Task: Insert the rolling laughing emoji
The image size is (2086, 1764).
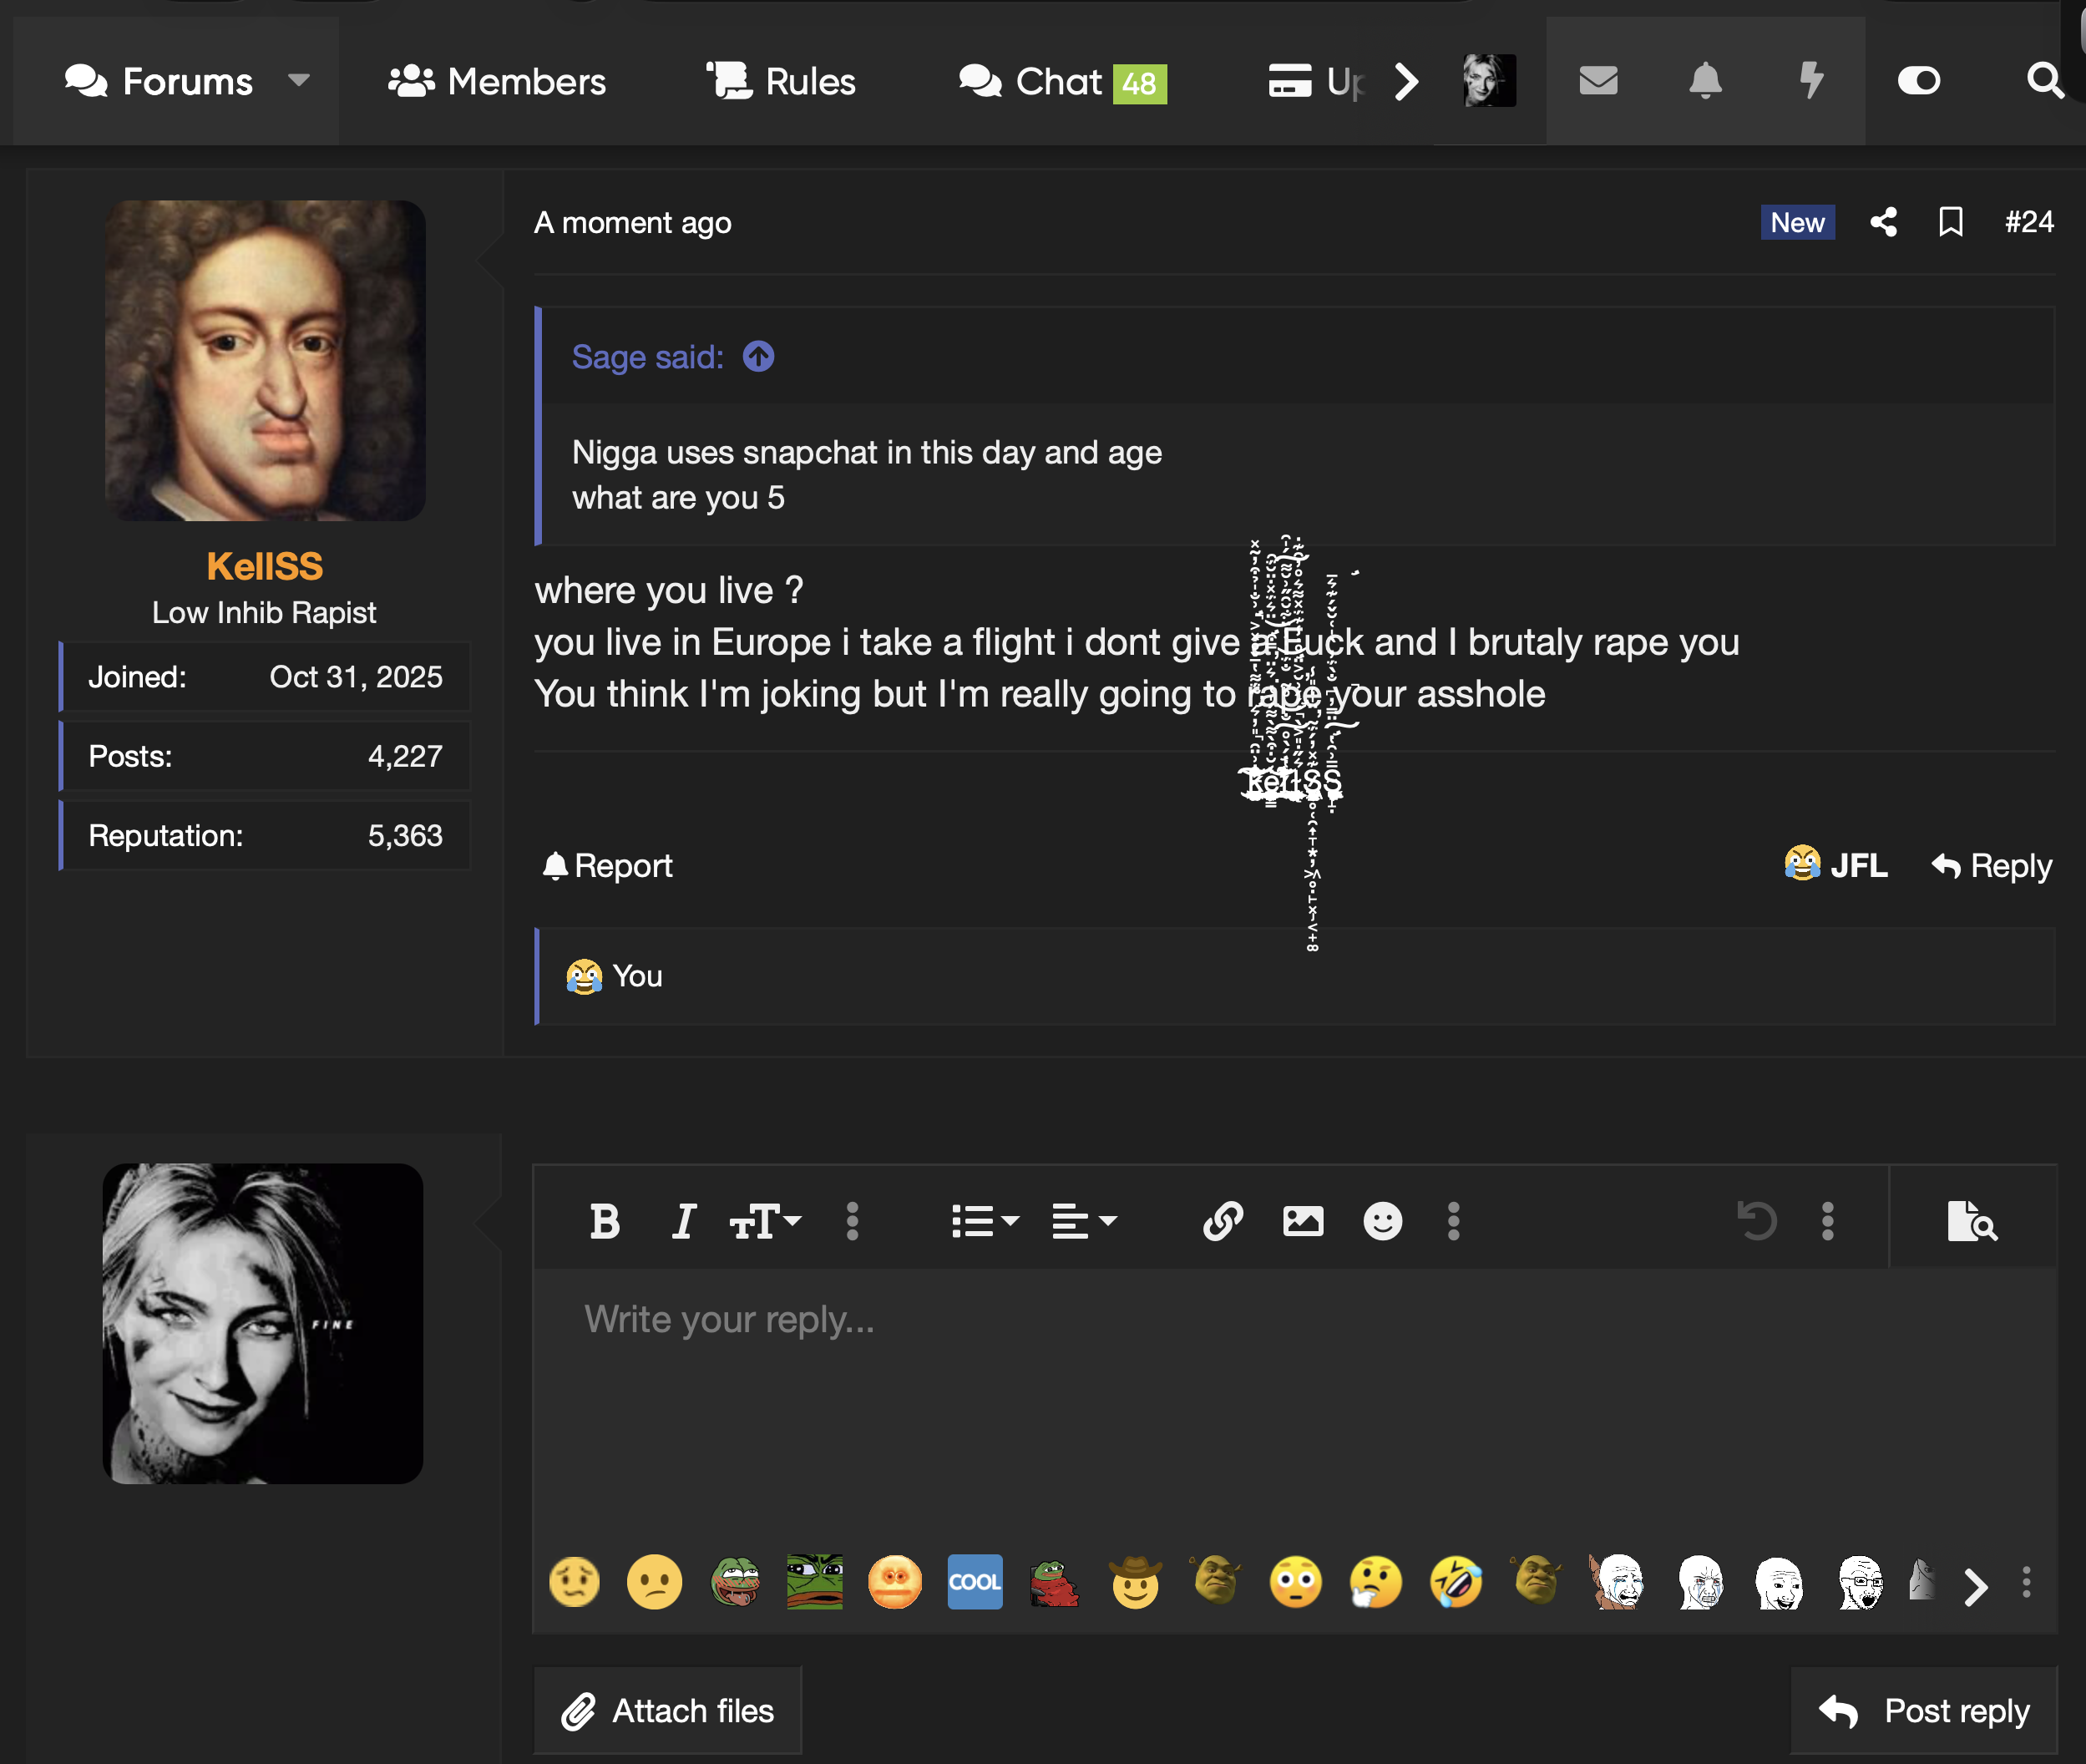Action: (1456, 1582)
